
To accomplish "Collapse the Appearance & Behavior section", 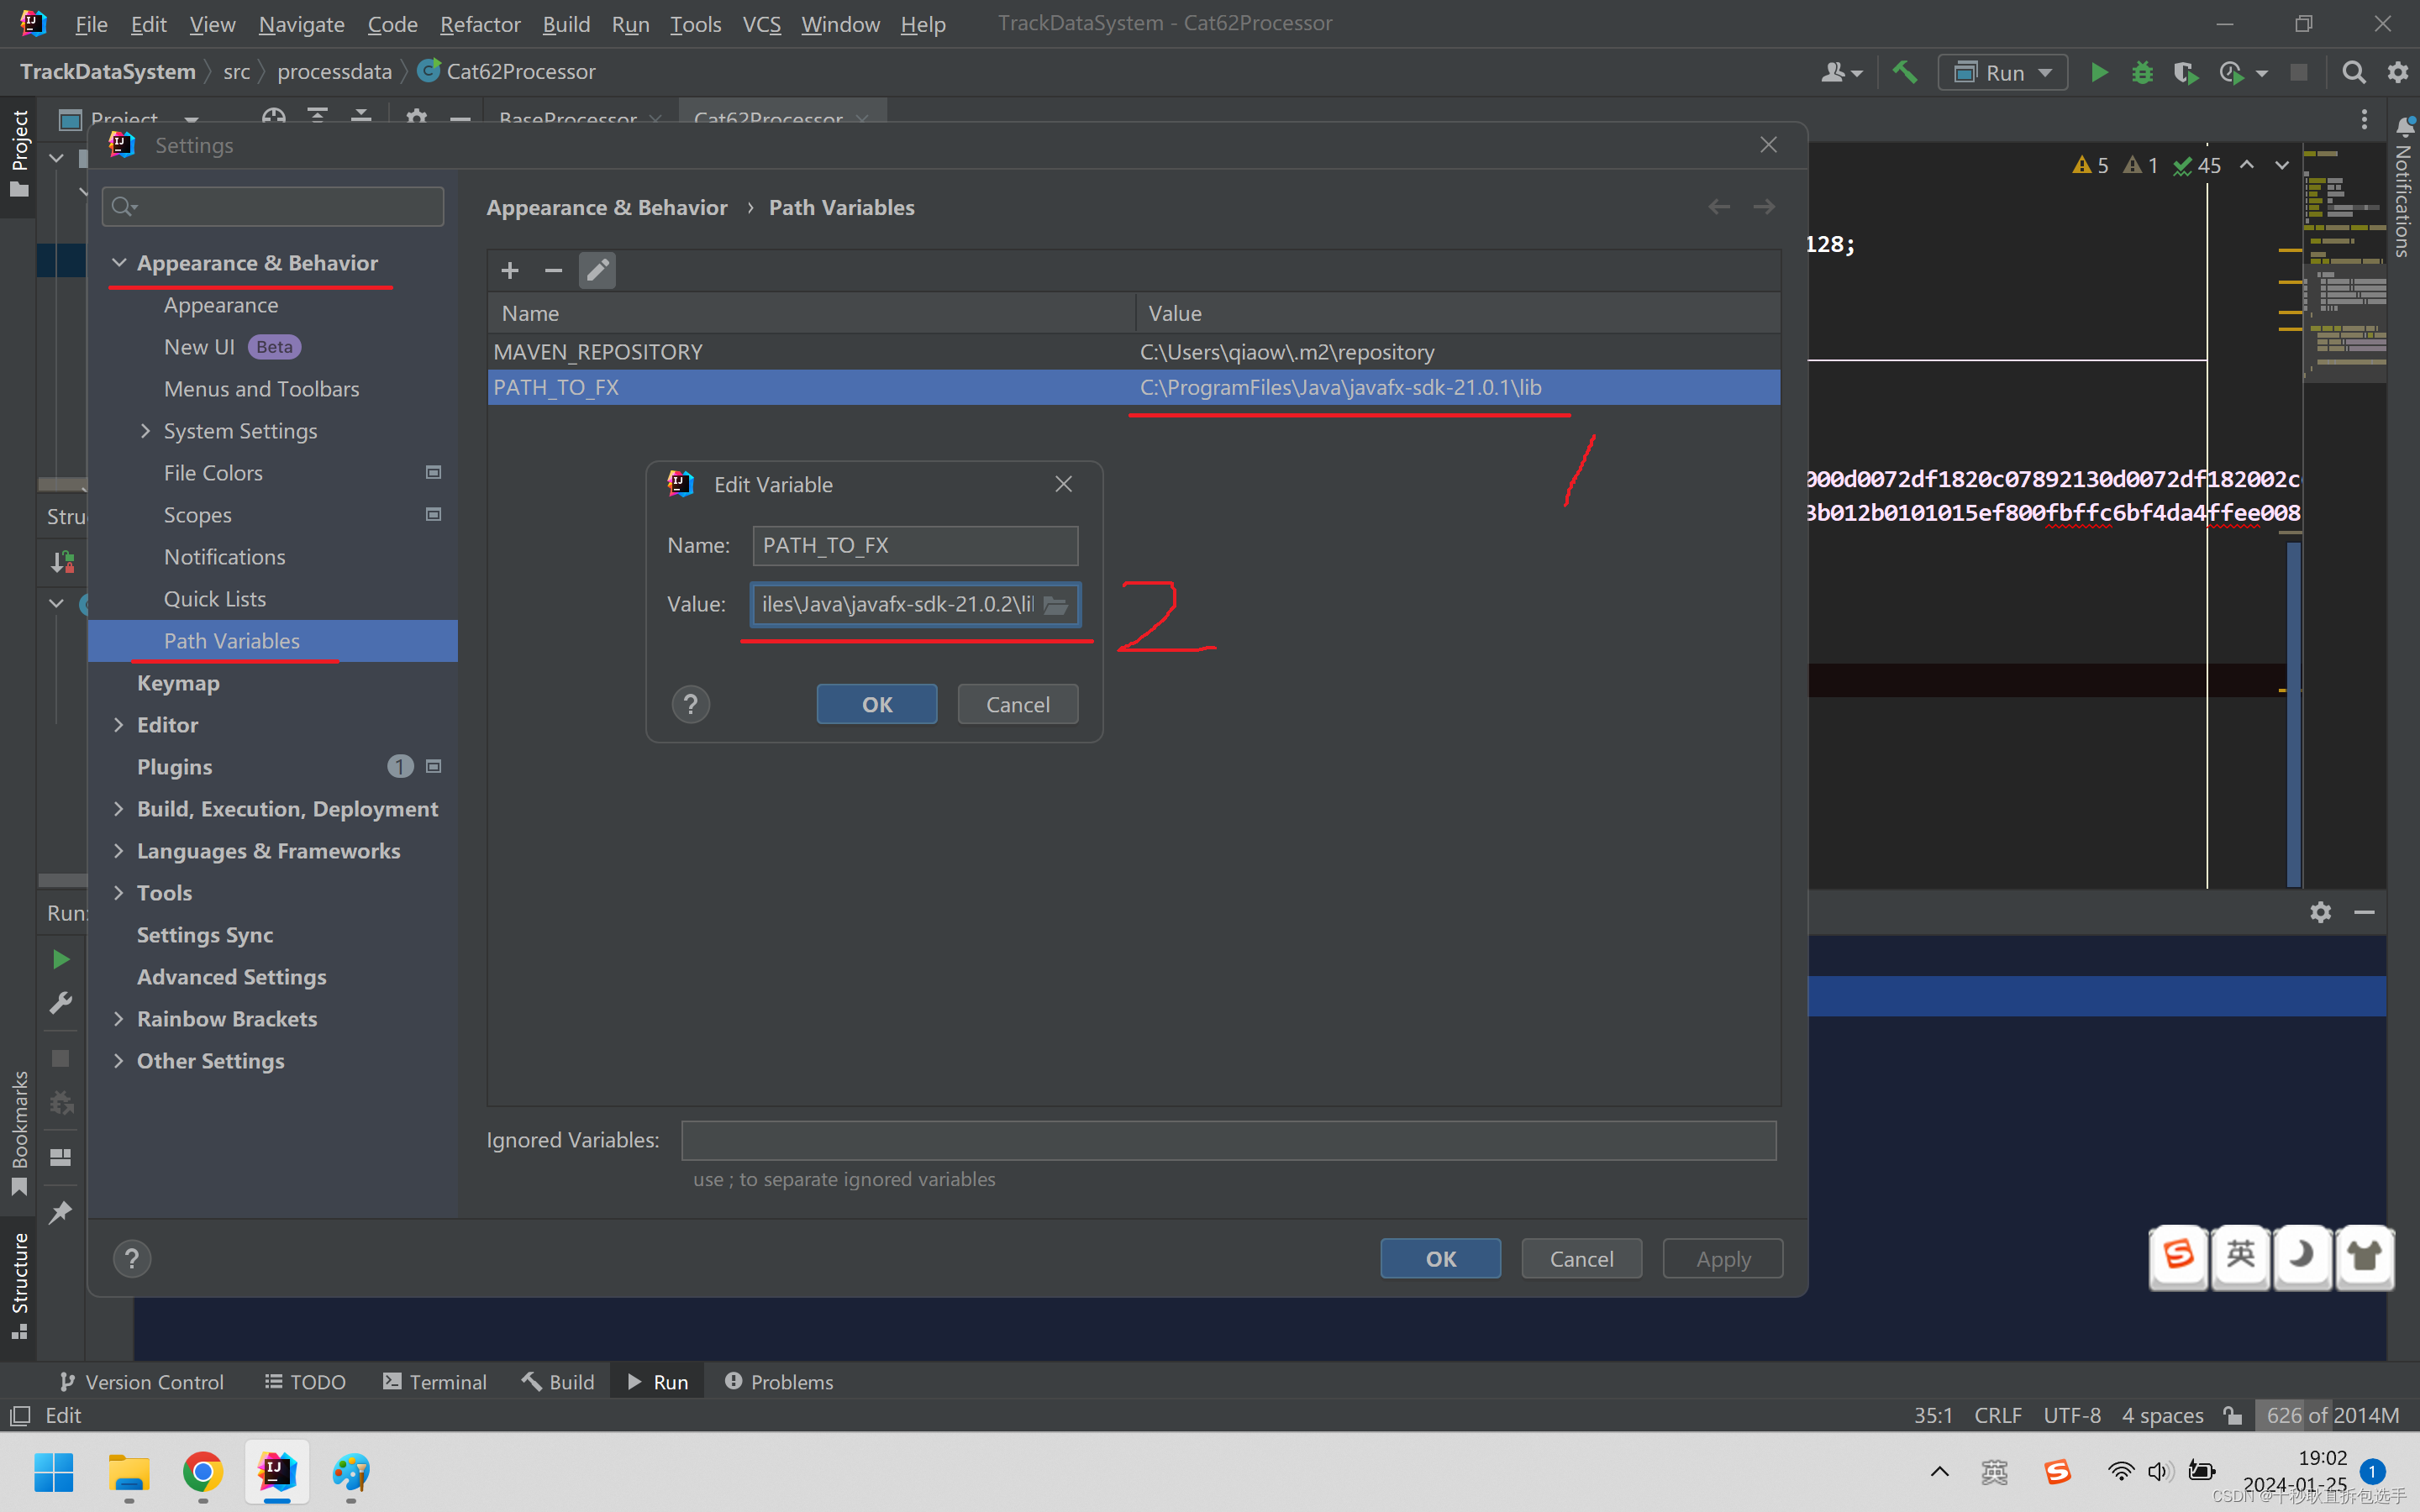I will [120, 262].
